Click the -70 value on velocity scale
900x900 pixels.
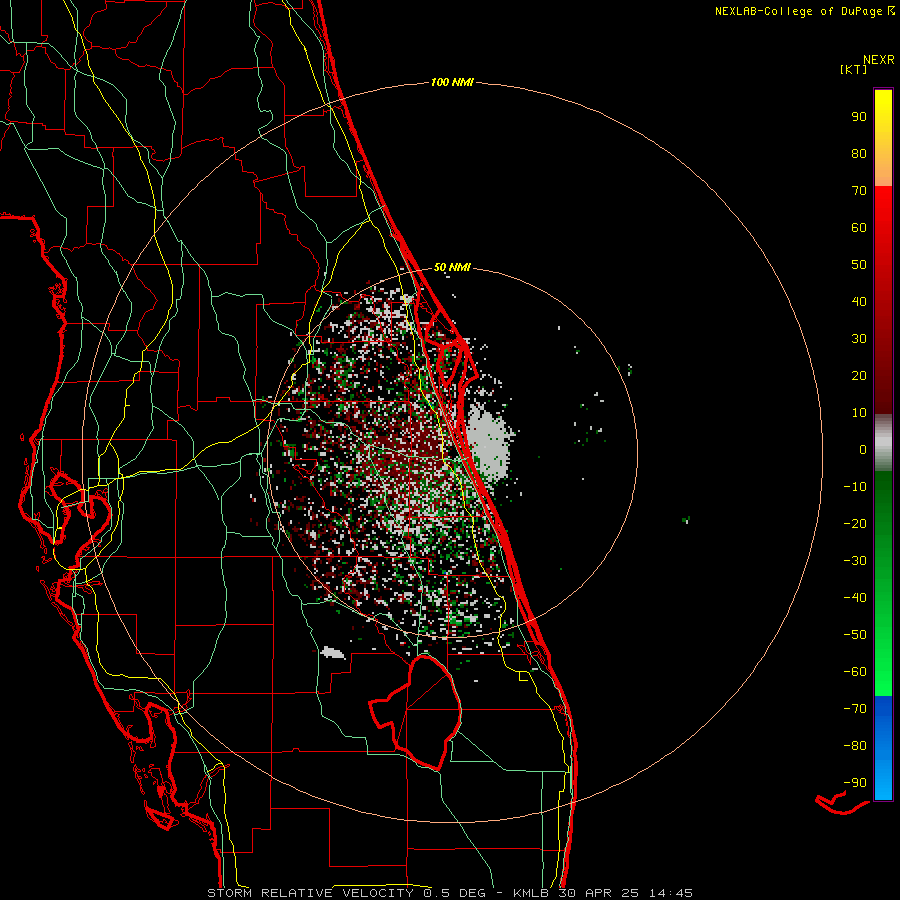tap(855, 709)
